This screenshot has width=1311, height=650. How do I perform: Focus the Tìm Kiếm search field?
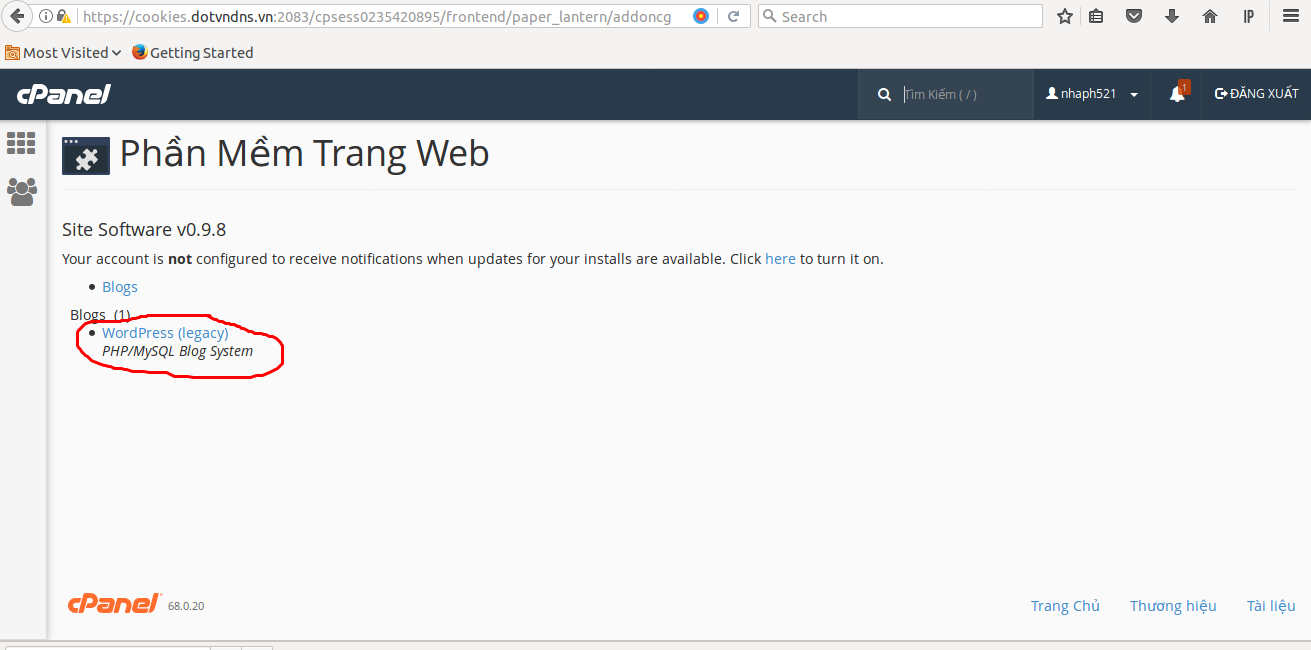964,94
